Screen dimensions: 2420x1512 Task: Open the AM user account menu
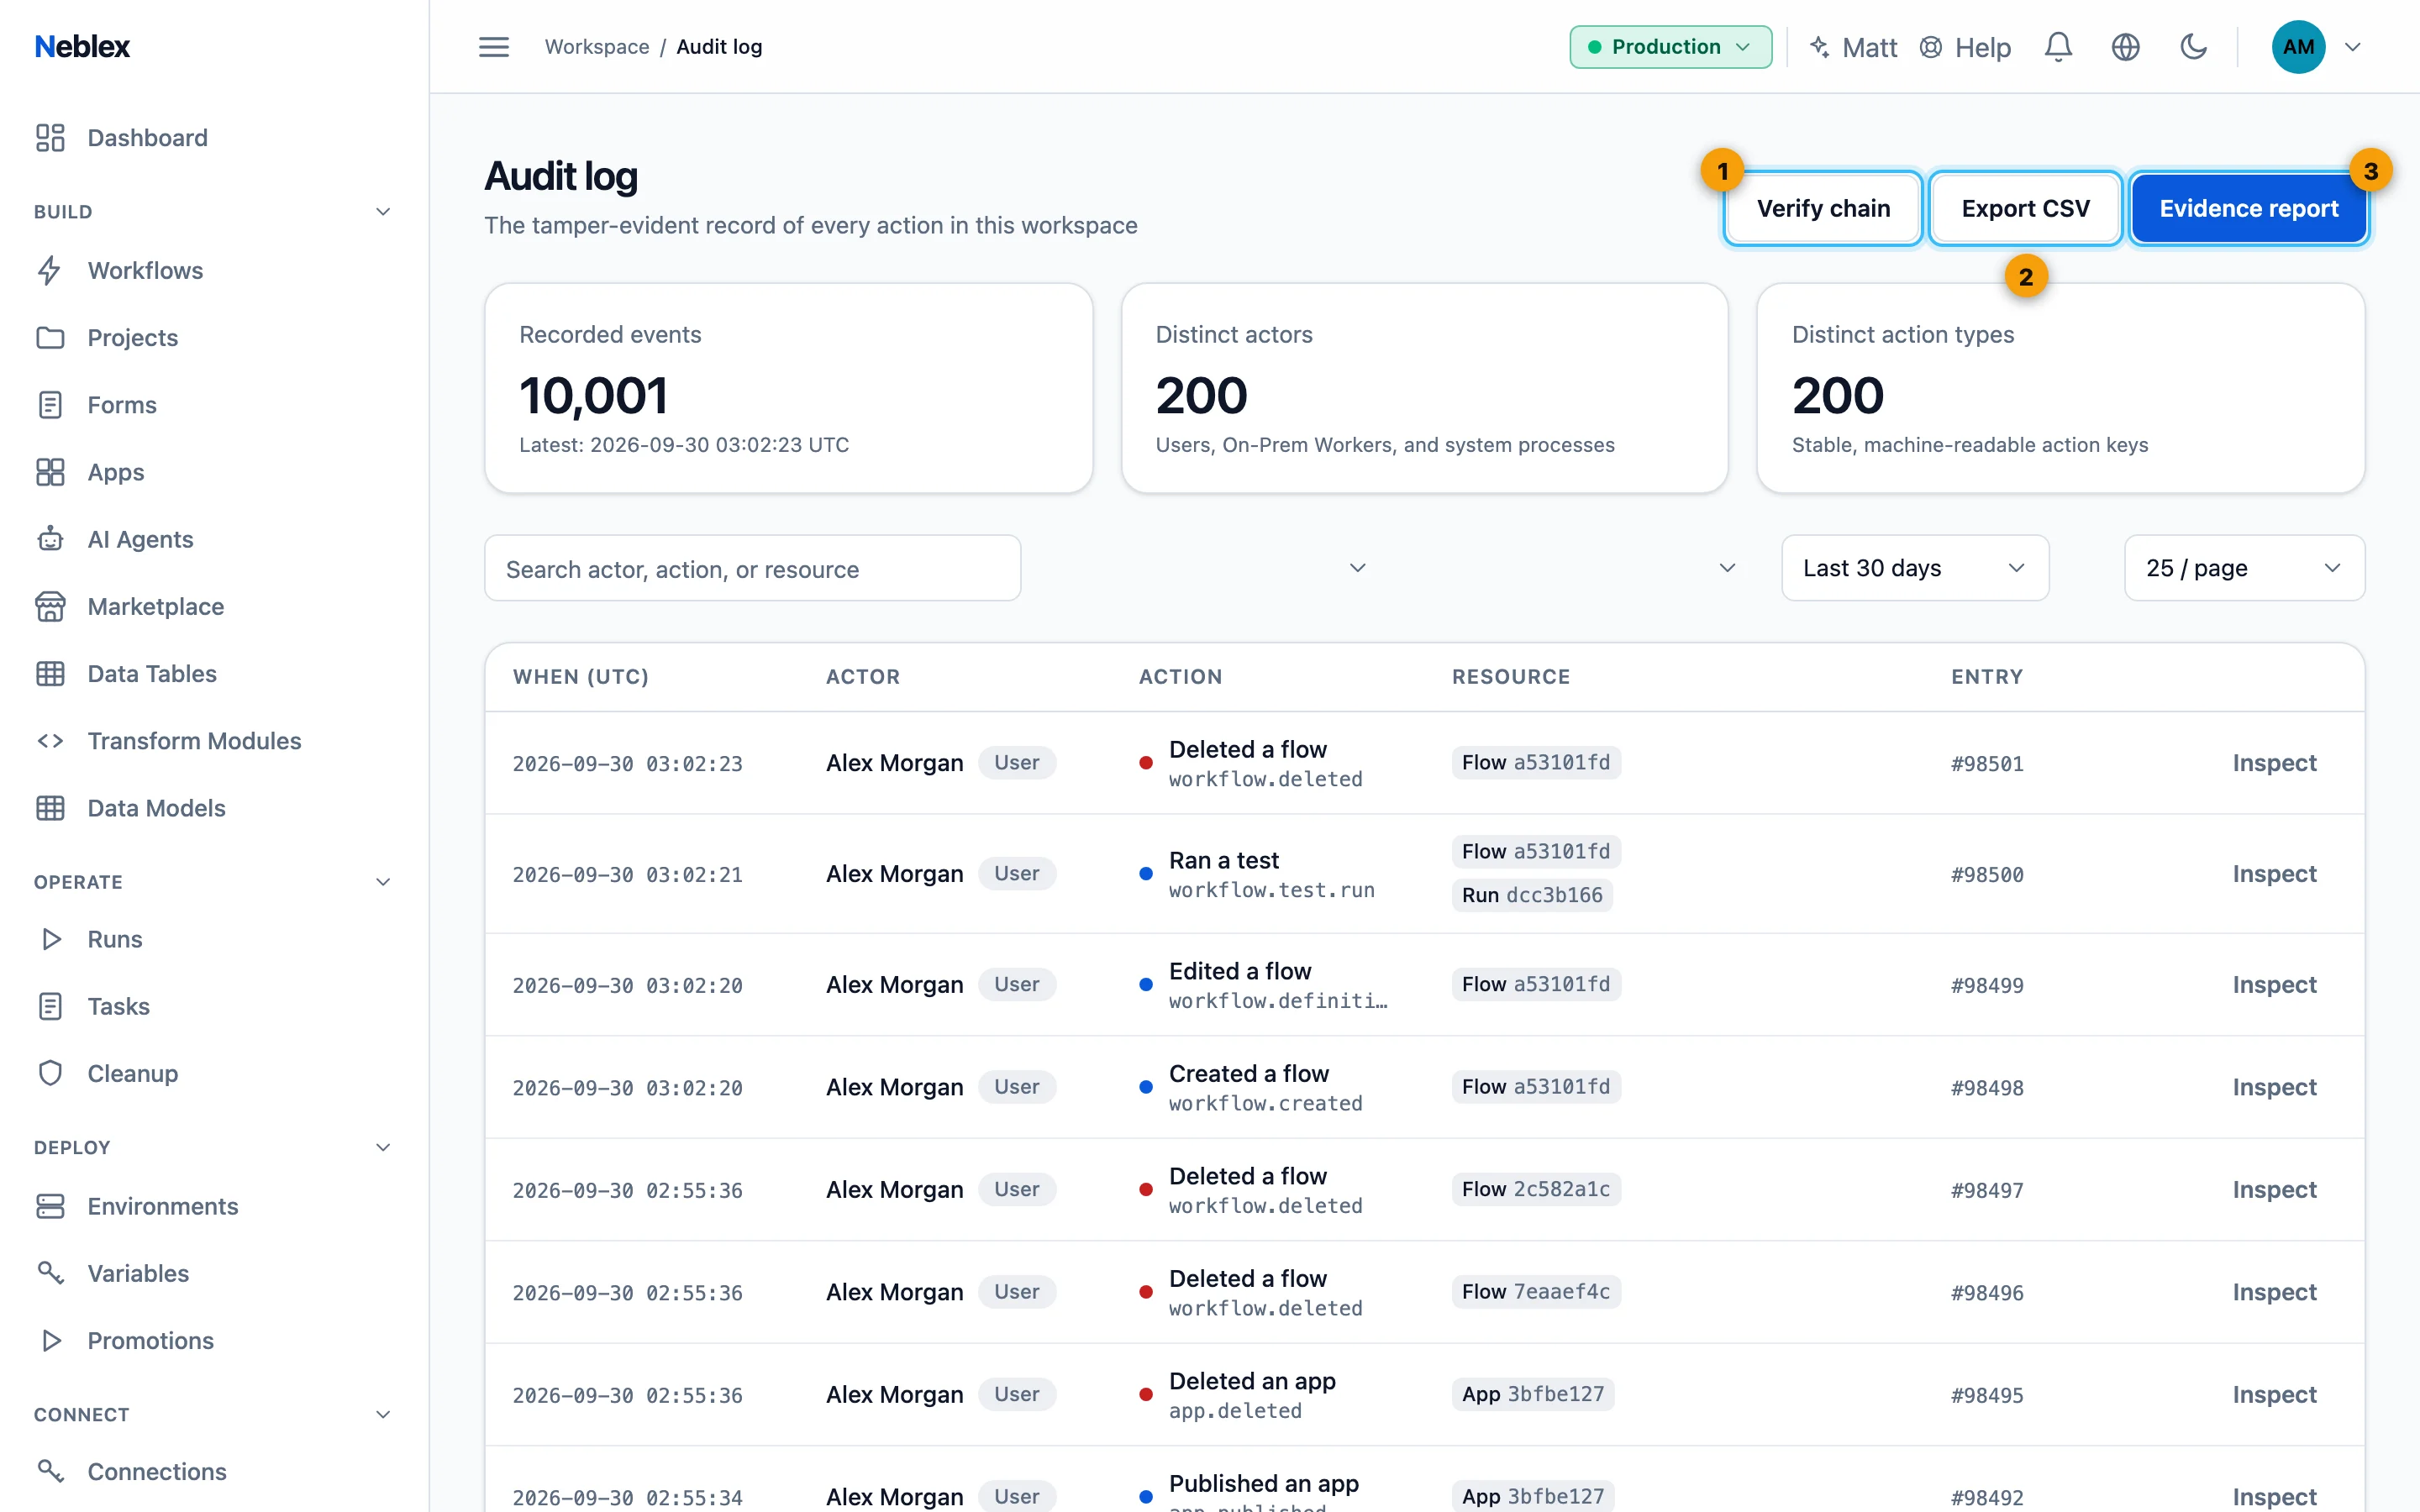tap(2316, 47)
